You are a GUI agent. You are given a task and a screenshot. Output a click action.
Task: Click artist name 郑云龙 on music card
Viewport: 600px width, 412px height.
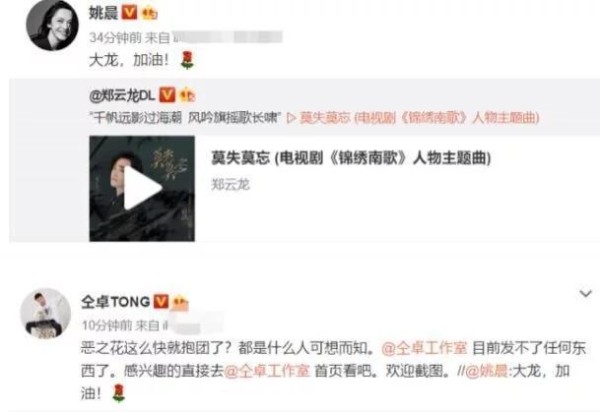click(x=230, y=185)
